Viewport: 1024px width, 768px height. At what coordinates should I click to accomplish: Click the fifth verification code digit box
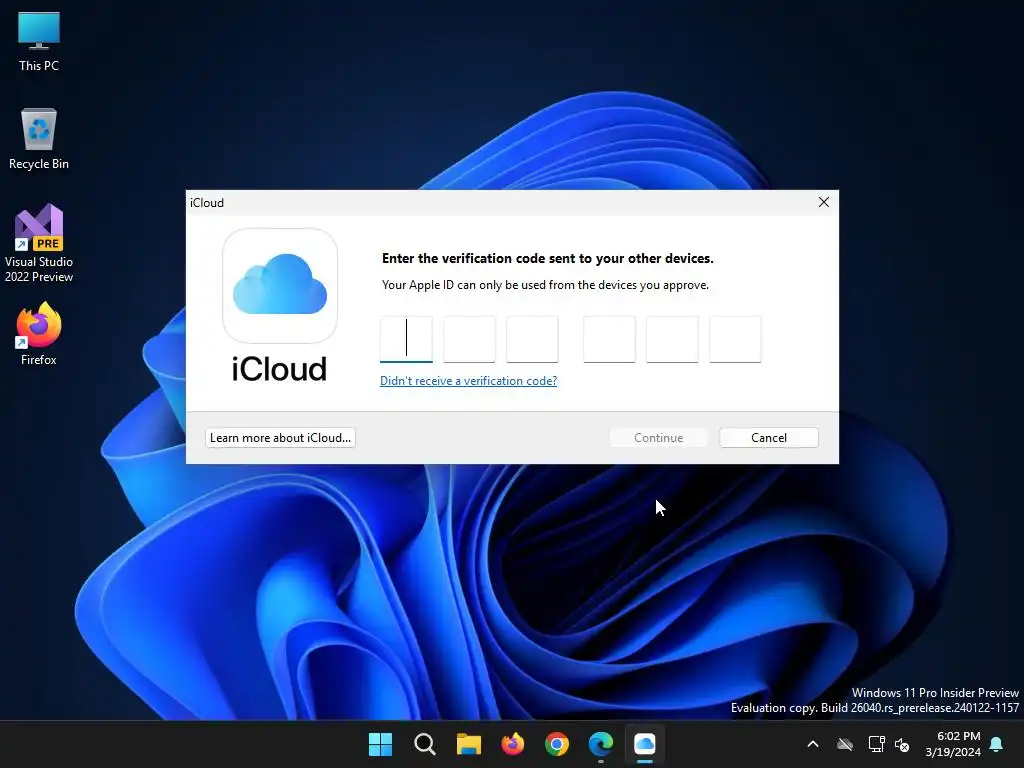(x=672, y=339)
